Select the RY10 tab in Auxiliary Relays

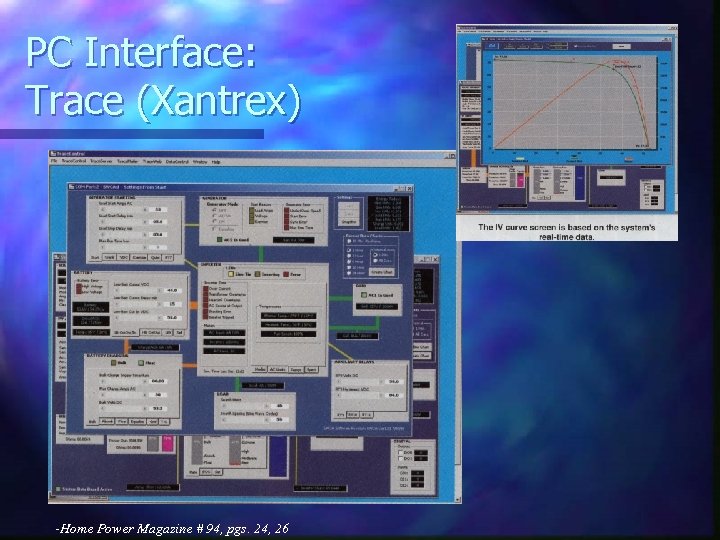(x=353, y=415)
